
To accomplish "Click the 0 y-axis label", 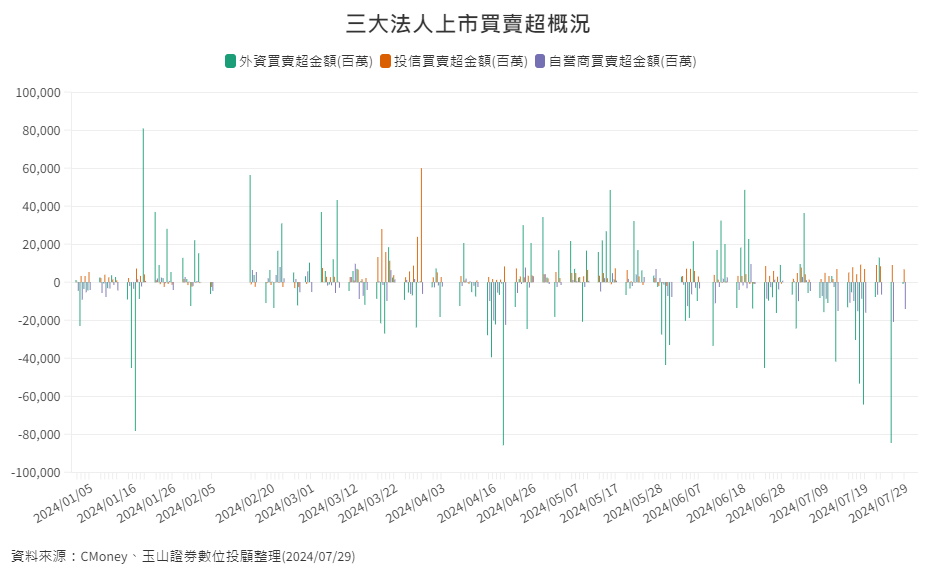I will click(x=57, y=282).
